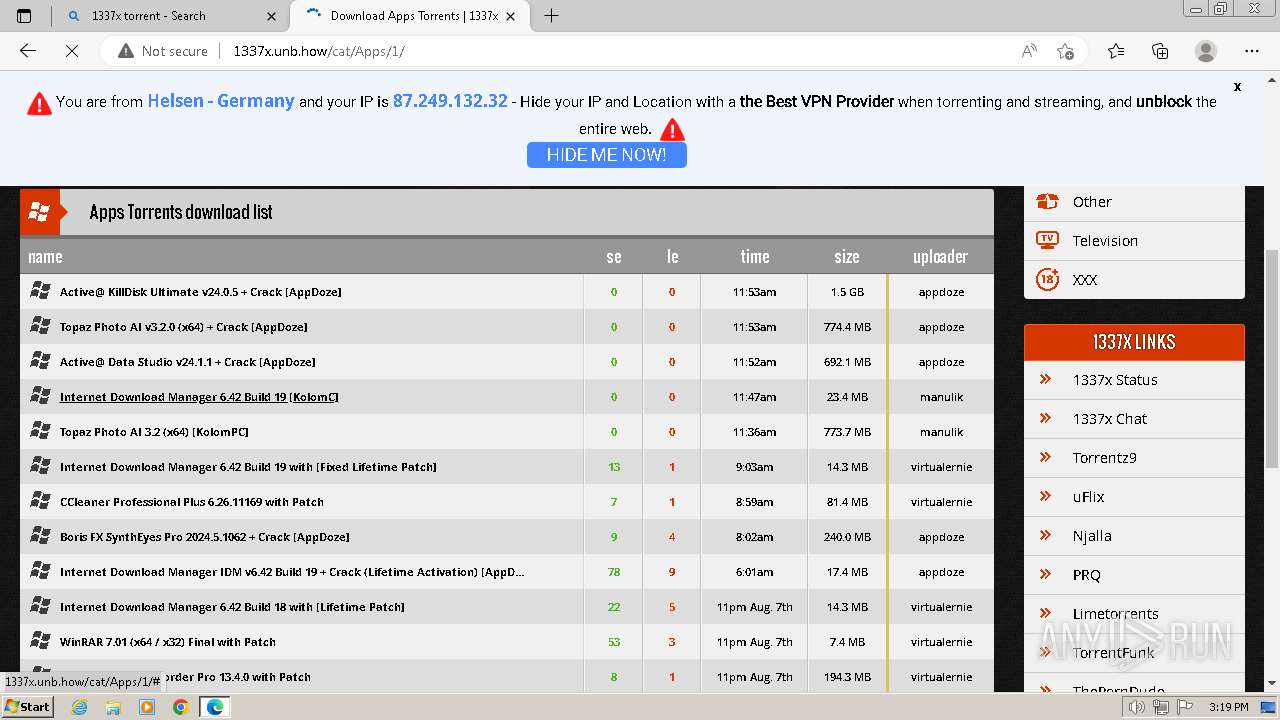Open Edge settings and more menu

[x=1252, y=51]
